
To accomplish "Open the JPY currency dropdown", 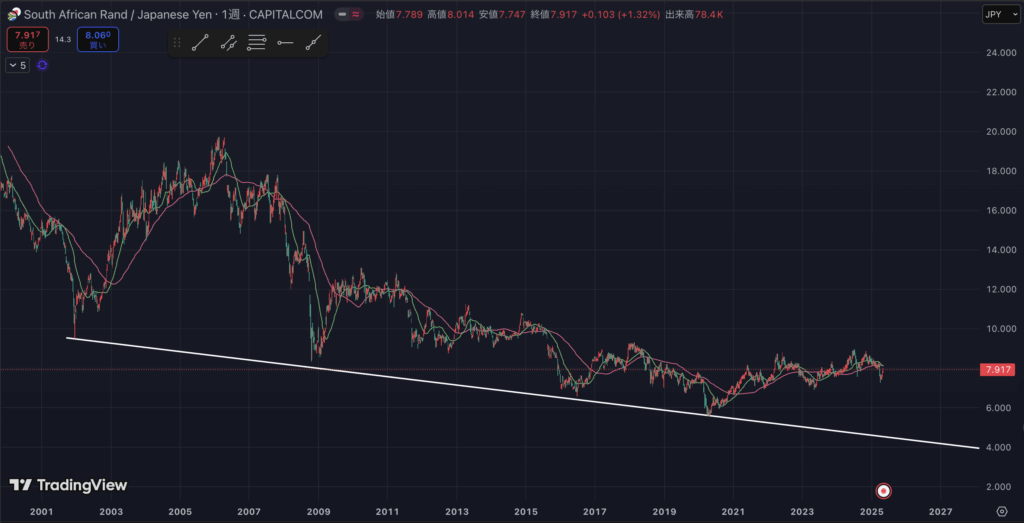I will (1000, 14).
